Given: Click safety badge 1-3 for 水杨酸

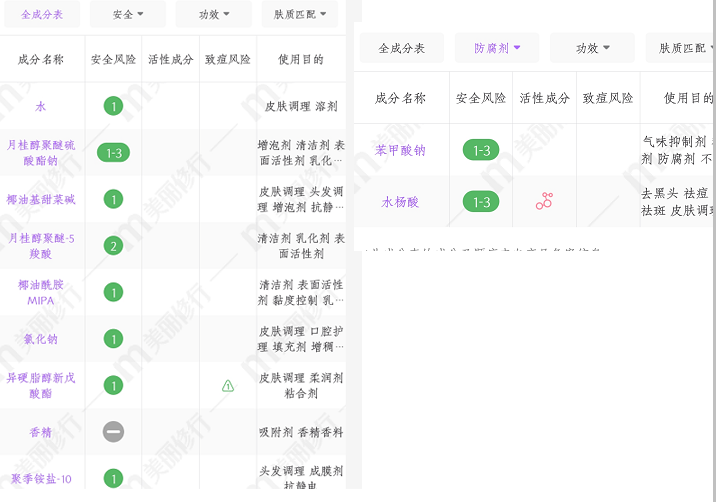Looking at the screenshot, I should pyautogui.click(x=481, y=201).
